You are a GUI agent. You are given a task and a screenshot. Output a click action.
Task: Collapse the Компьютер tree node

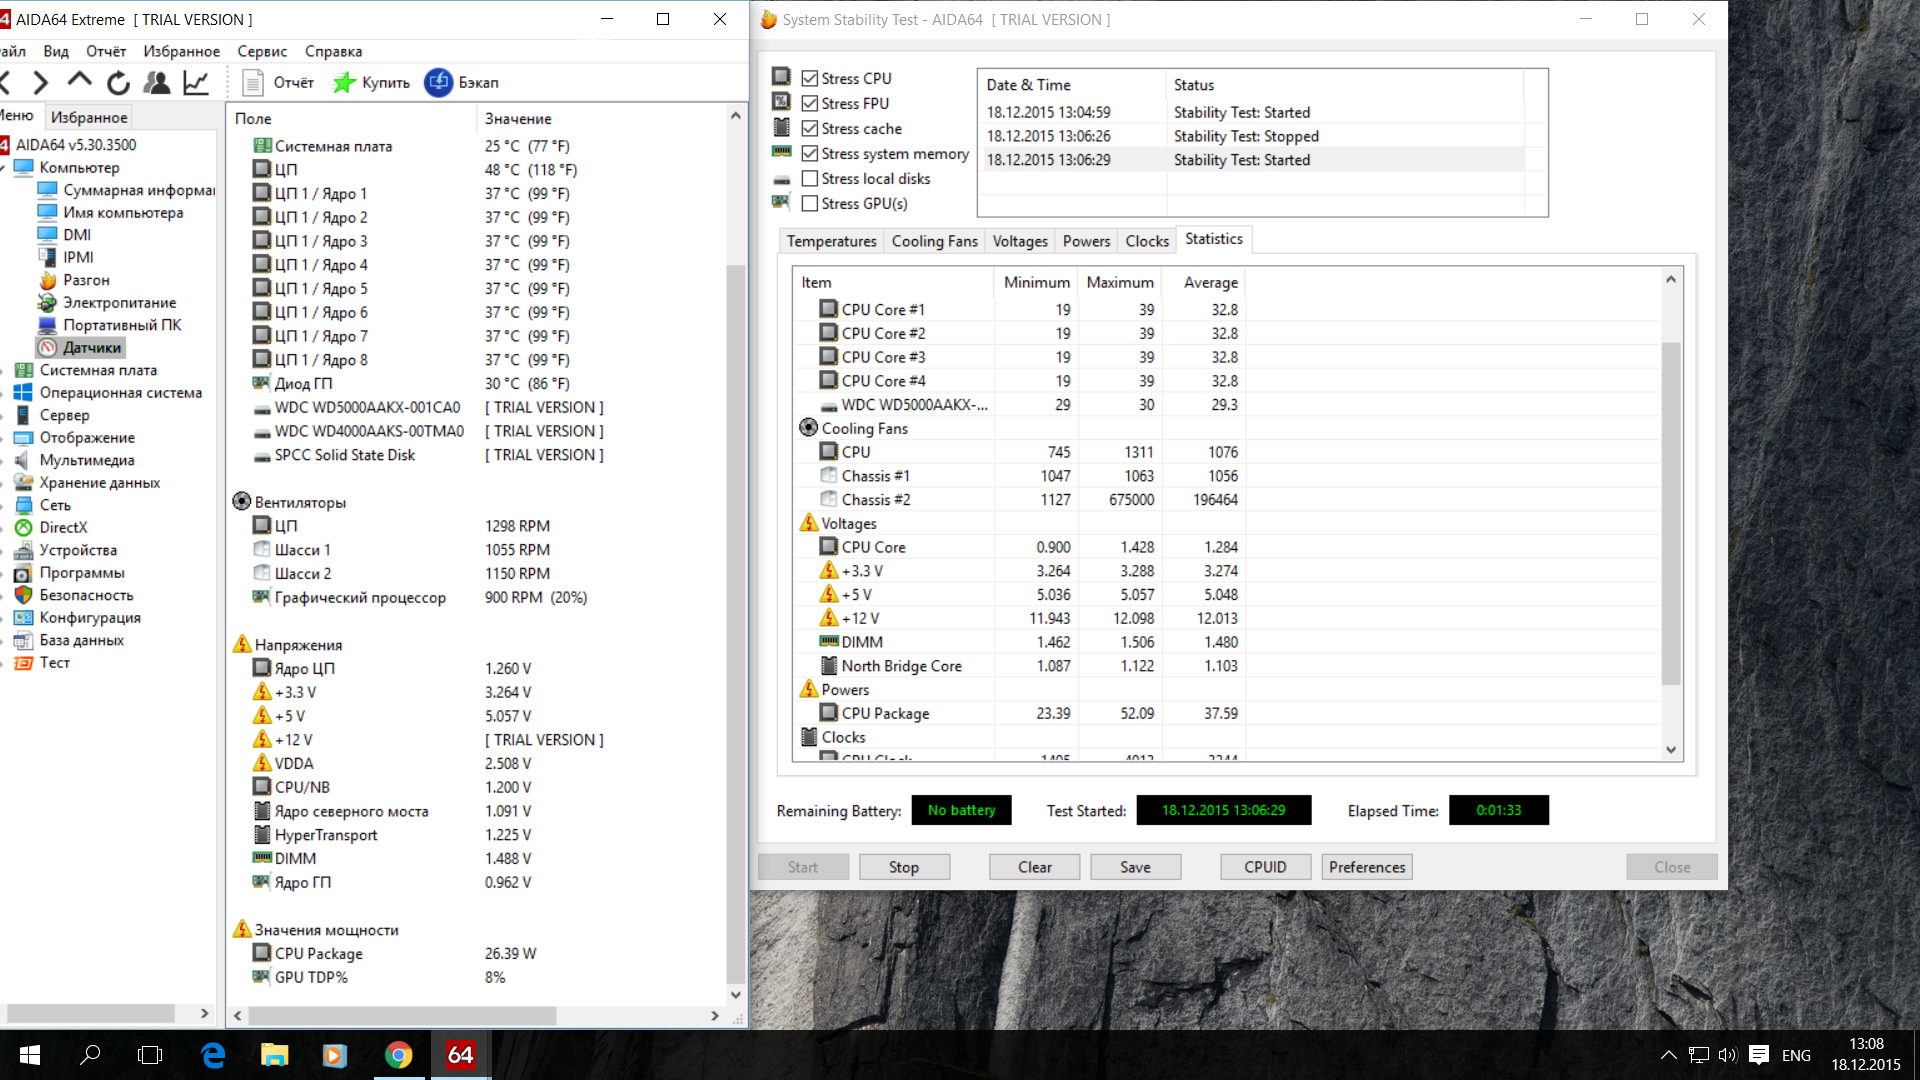(x=3, y=168)
